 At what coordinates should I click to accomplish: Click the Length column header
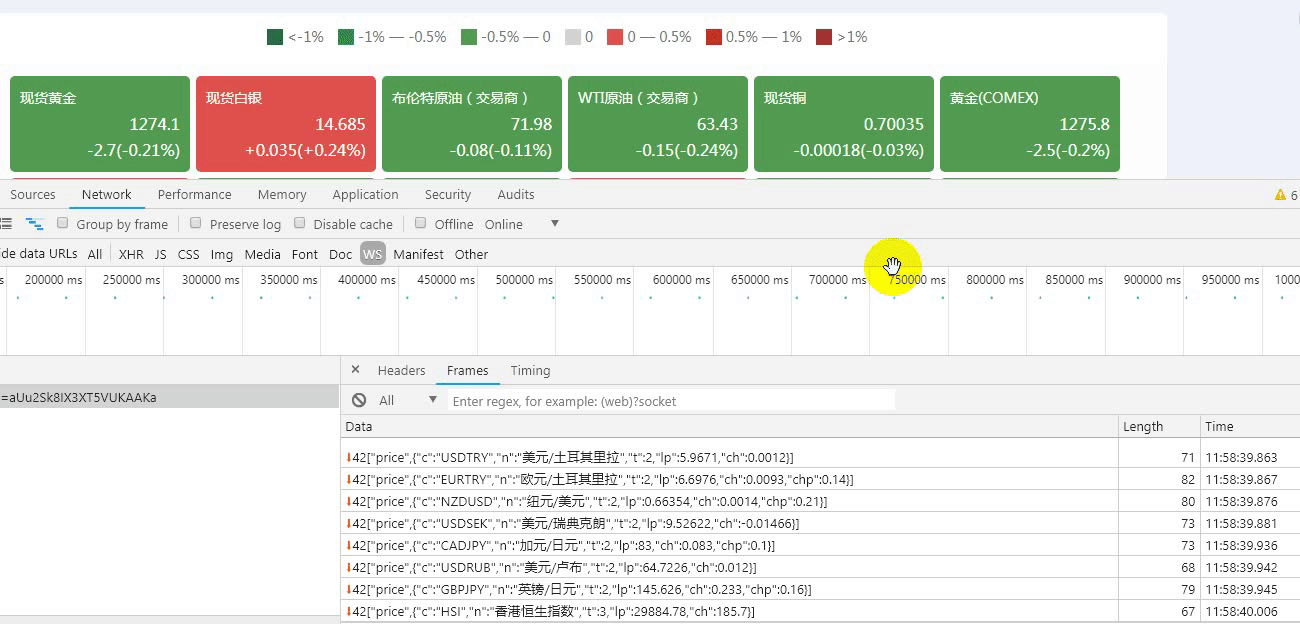(x=1159, y=426)
